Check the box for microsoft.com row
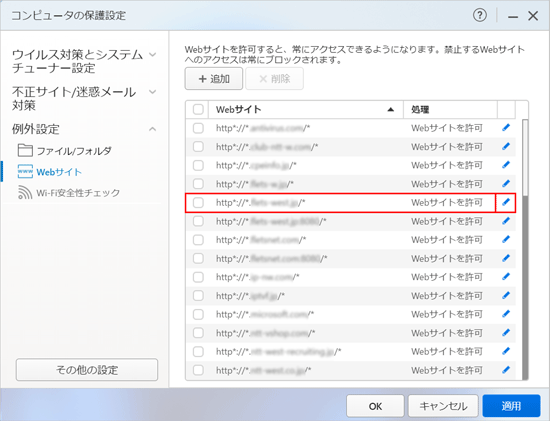The height and width of the screenshot is (421, 550). click(x=198, y=314)
